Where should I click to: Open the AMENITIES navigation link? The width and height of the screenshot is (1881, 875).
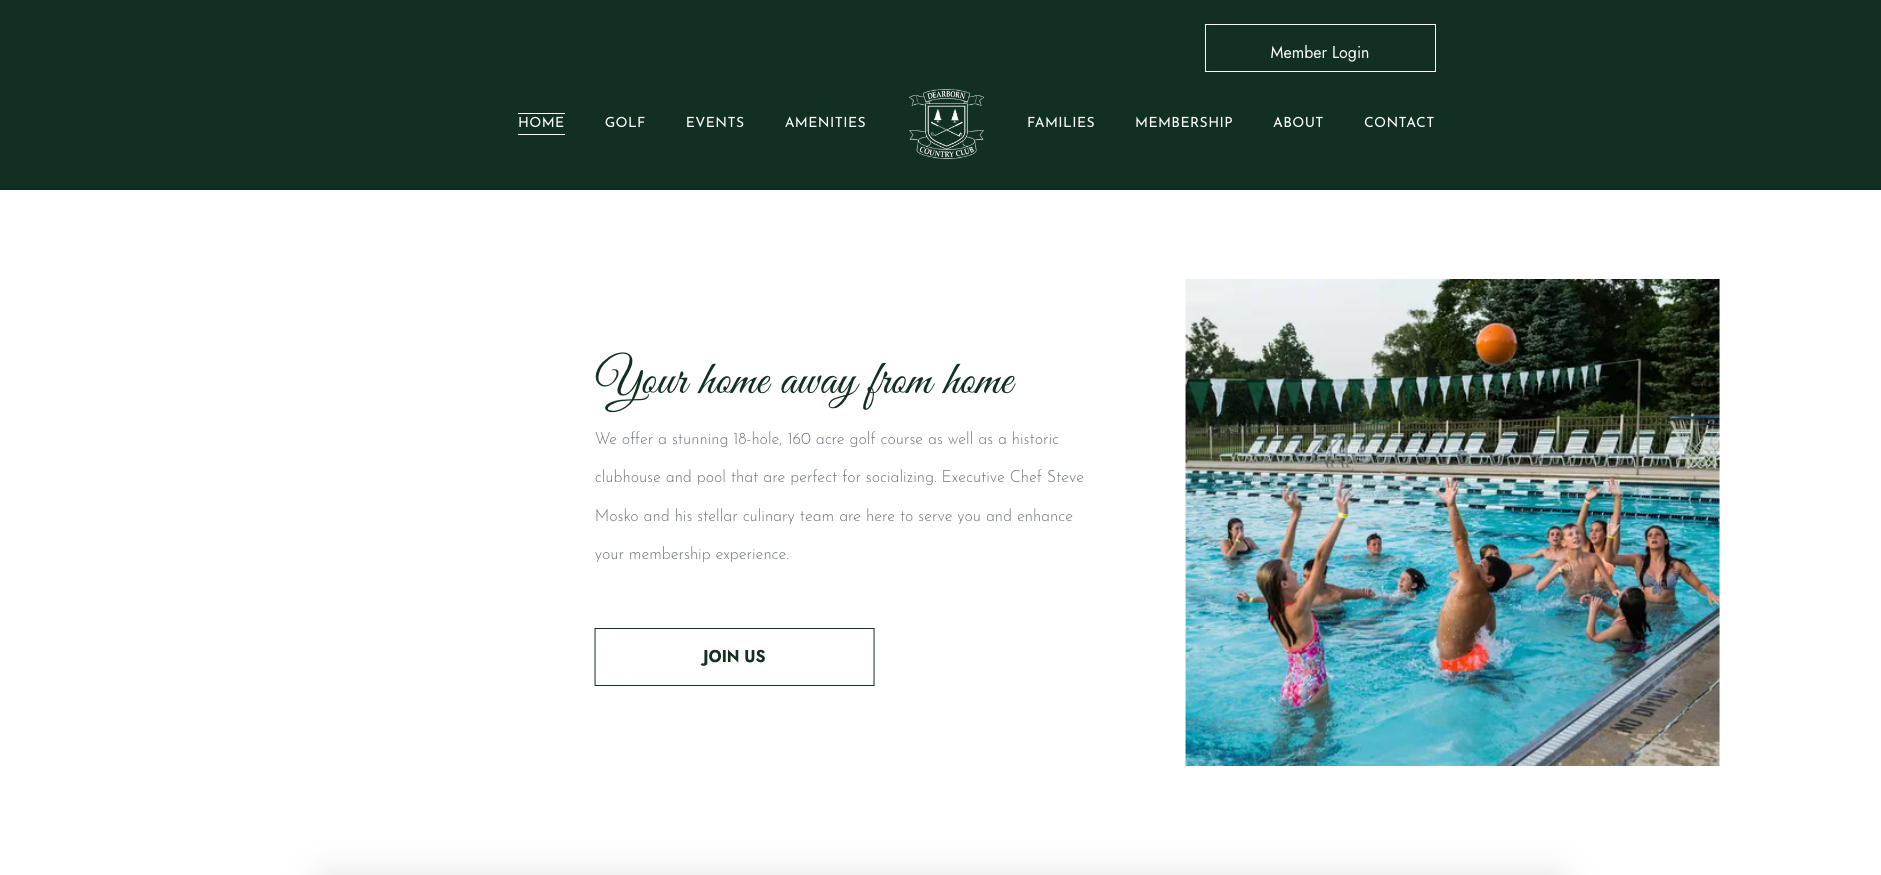coord(825,123)
